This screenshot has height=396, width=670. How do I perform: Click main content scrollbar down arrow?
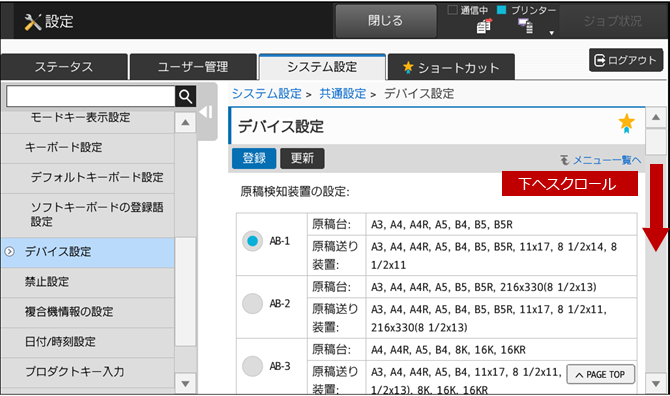(655, 383)
